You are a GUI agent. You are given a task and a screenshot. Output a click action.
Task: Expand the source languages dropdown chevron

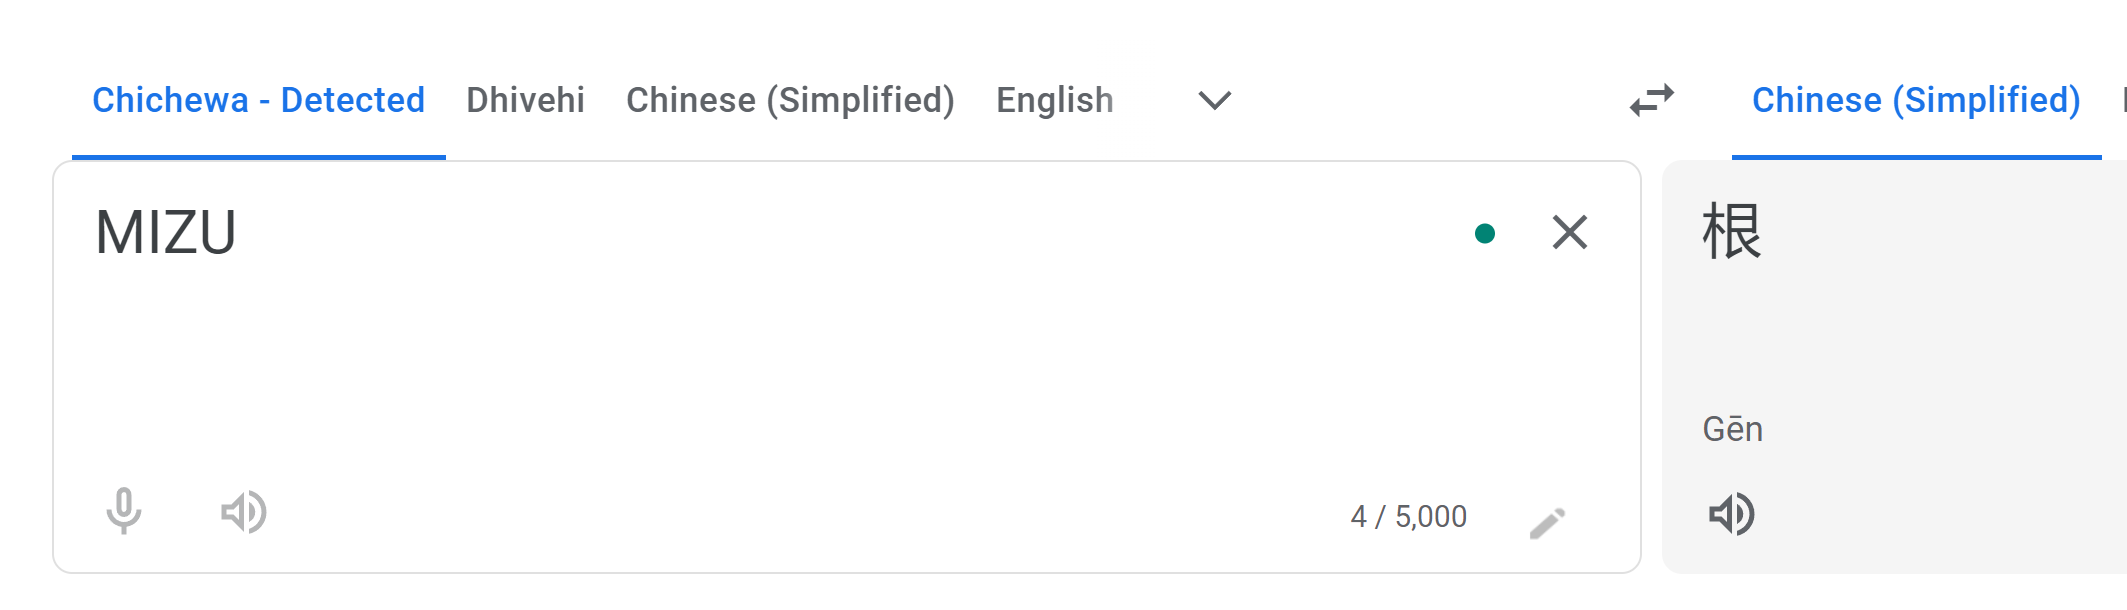coord(1214,100)
